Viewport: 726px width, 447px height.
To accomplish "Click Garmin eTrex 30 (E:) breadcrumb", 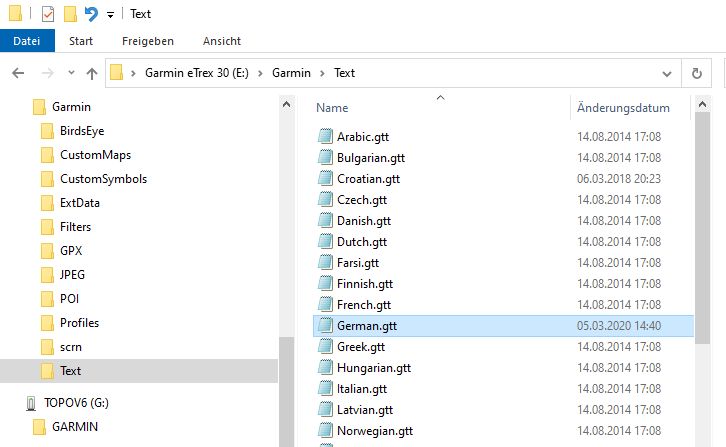I will [x=197, y=73].
